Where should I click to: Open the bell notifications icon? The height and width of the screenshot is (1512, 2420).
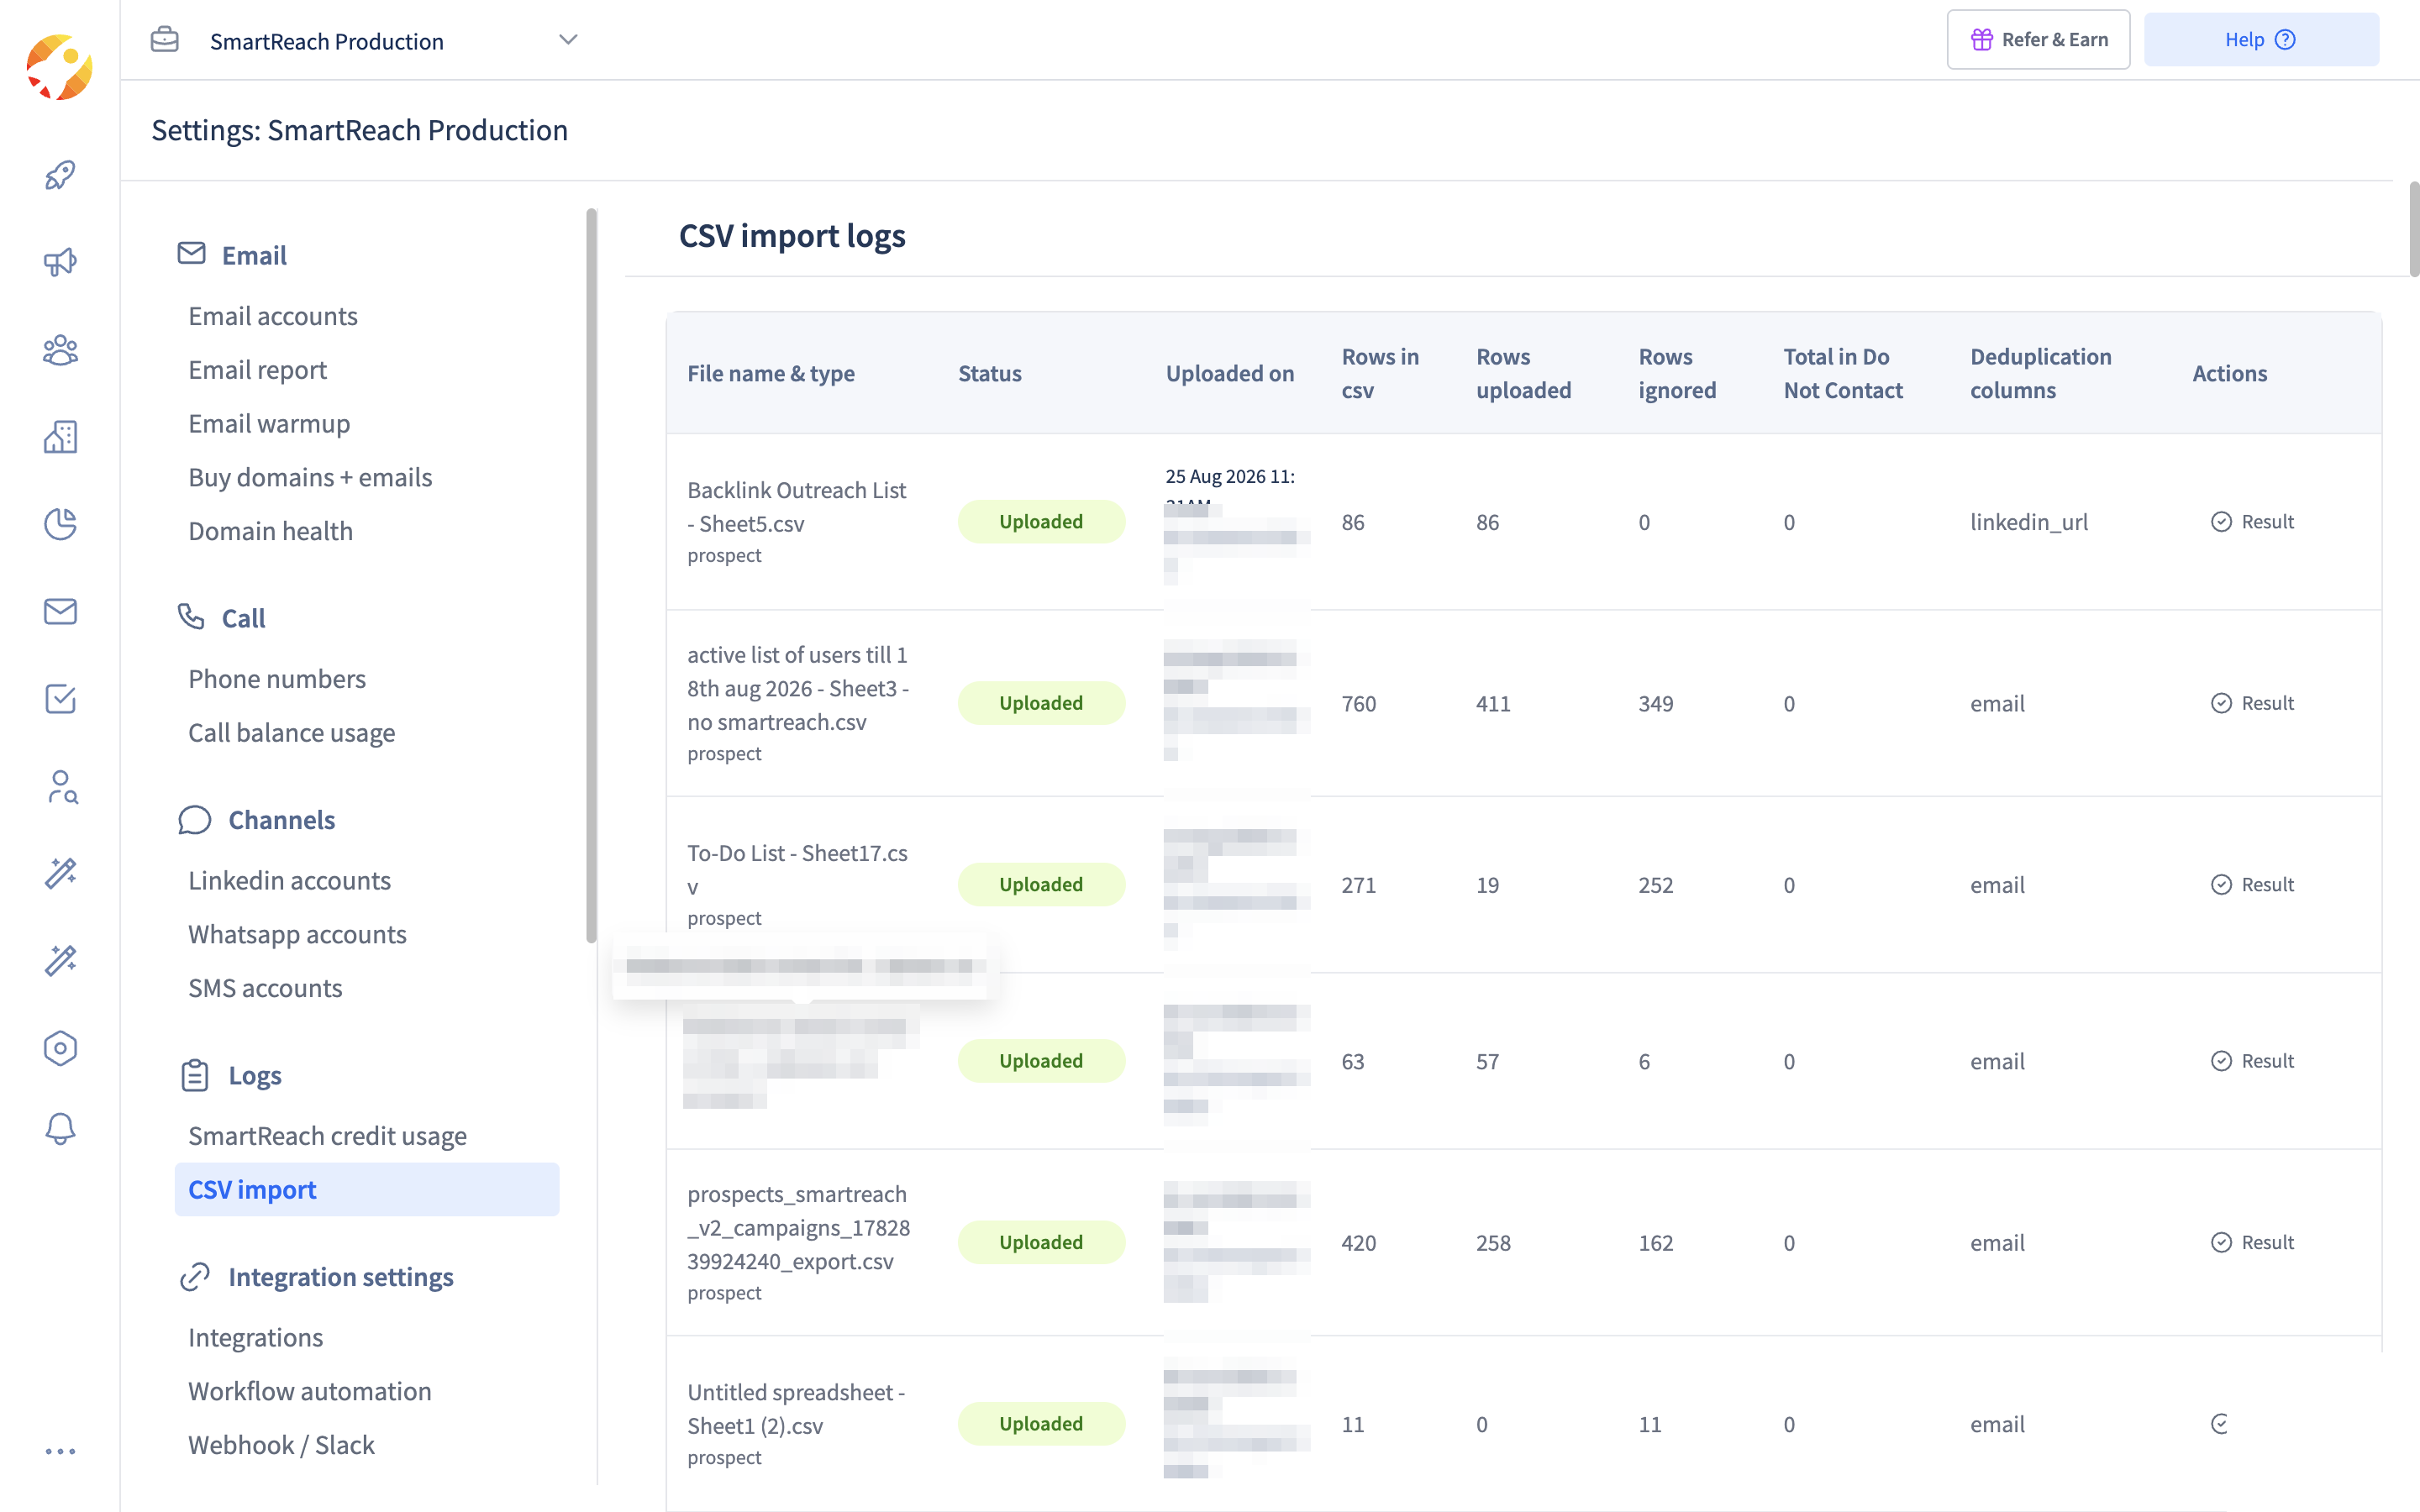click(x=60, y=1129)
